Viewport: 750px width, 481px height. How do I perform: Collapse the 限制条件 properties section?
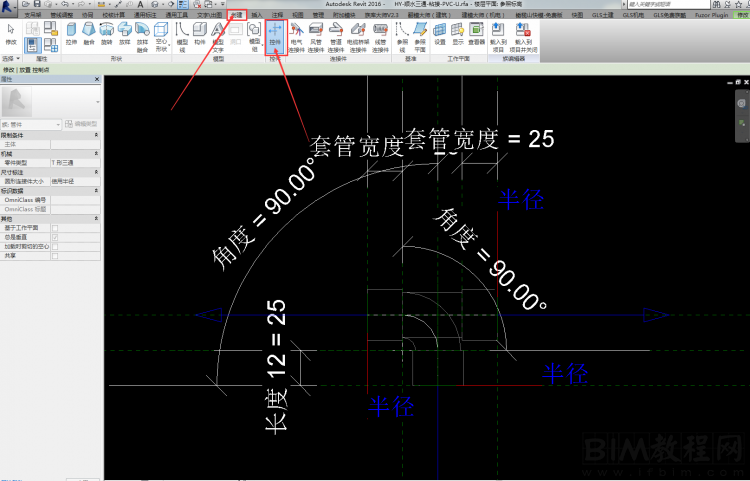(x=96, y=135)
